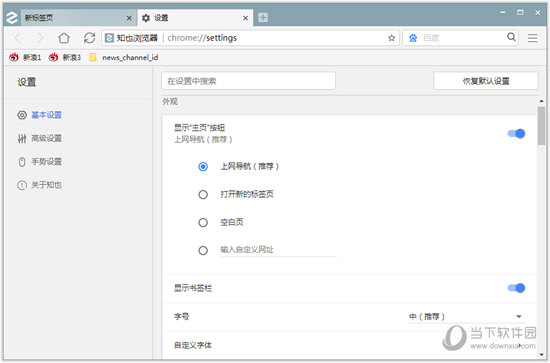Select the custom URL radio option
Image resolution: width=550 pixels, height=363 pixels.
pyautogui.click(x=203, y=251)
